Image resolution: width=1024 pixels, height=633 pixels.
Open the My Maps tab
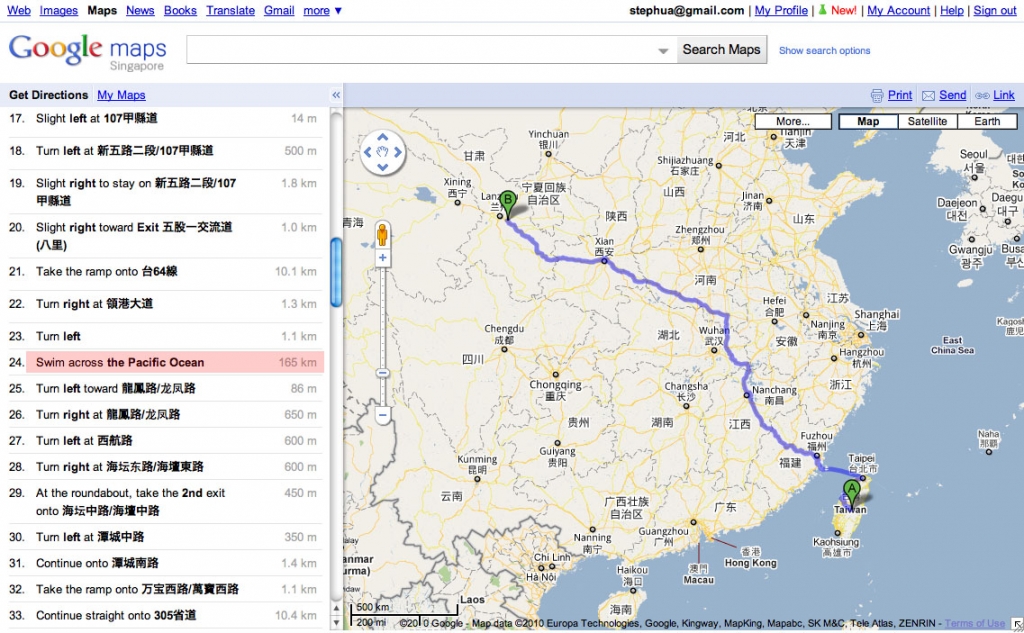tap(121, 95)
